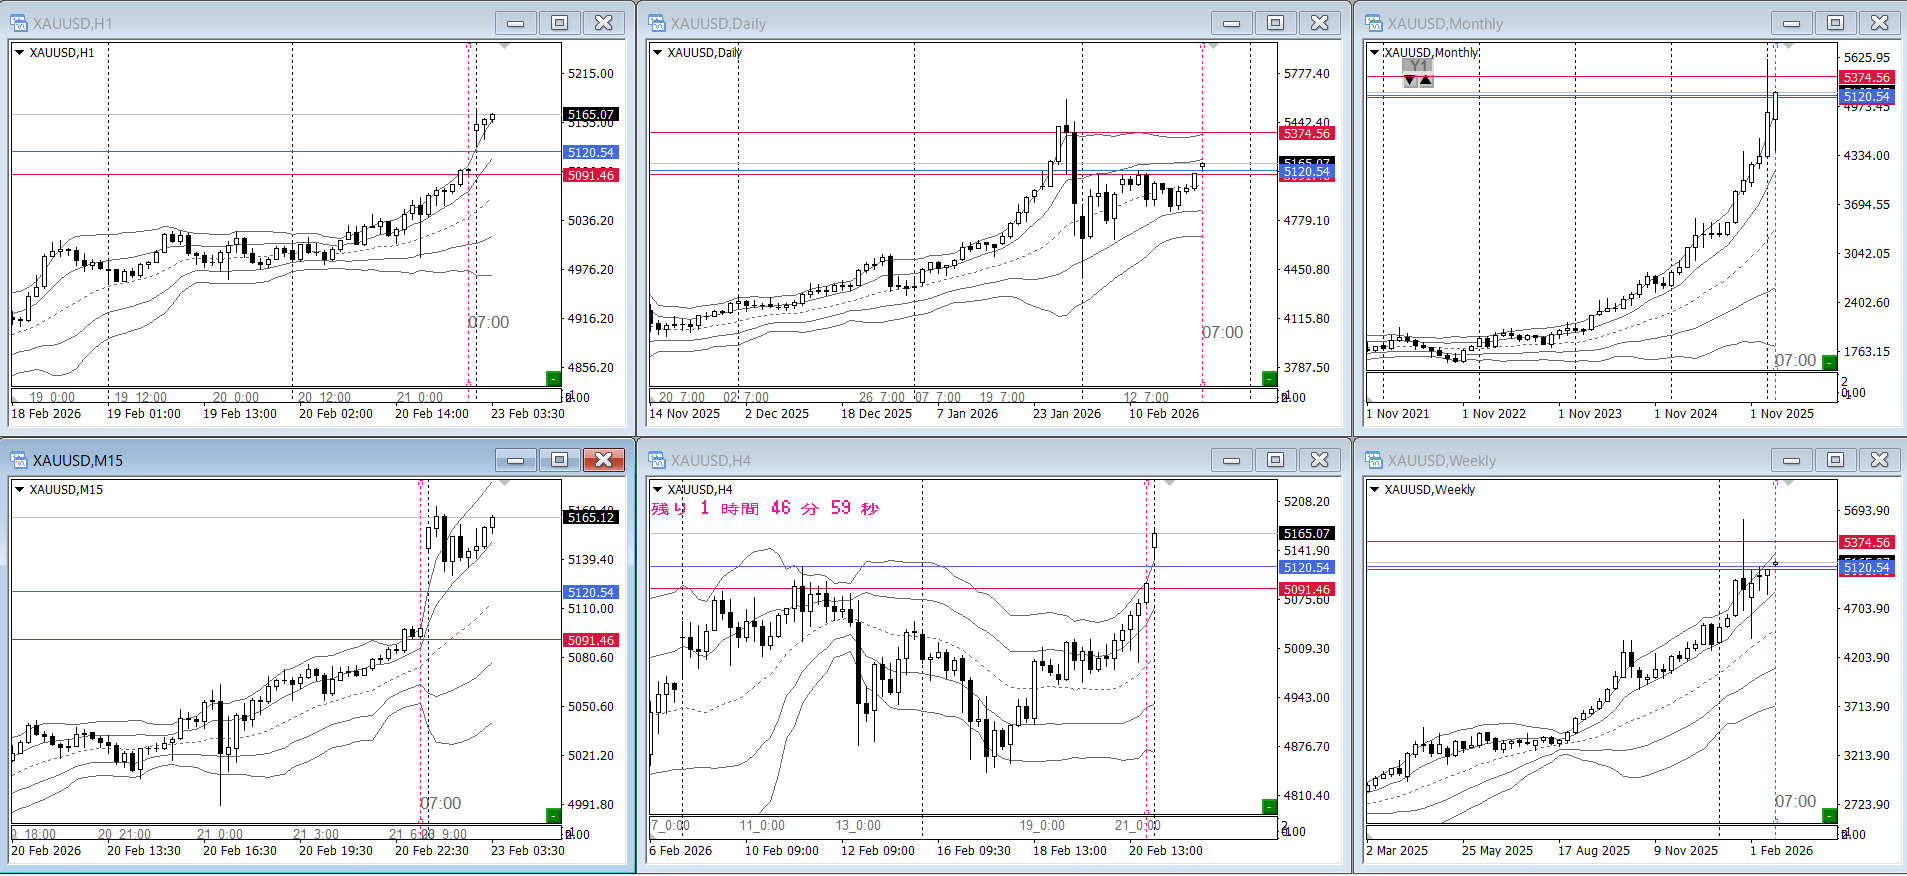Click the green minus button on Monthly chart

coord(1828,362)
